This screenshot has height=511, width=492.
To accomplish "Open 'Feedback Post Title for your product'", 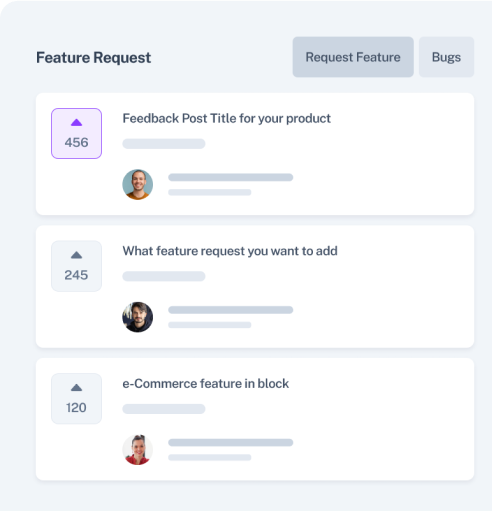I will tap(226, 119).
